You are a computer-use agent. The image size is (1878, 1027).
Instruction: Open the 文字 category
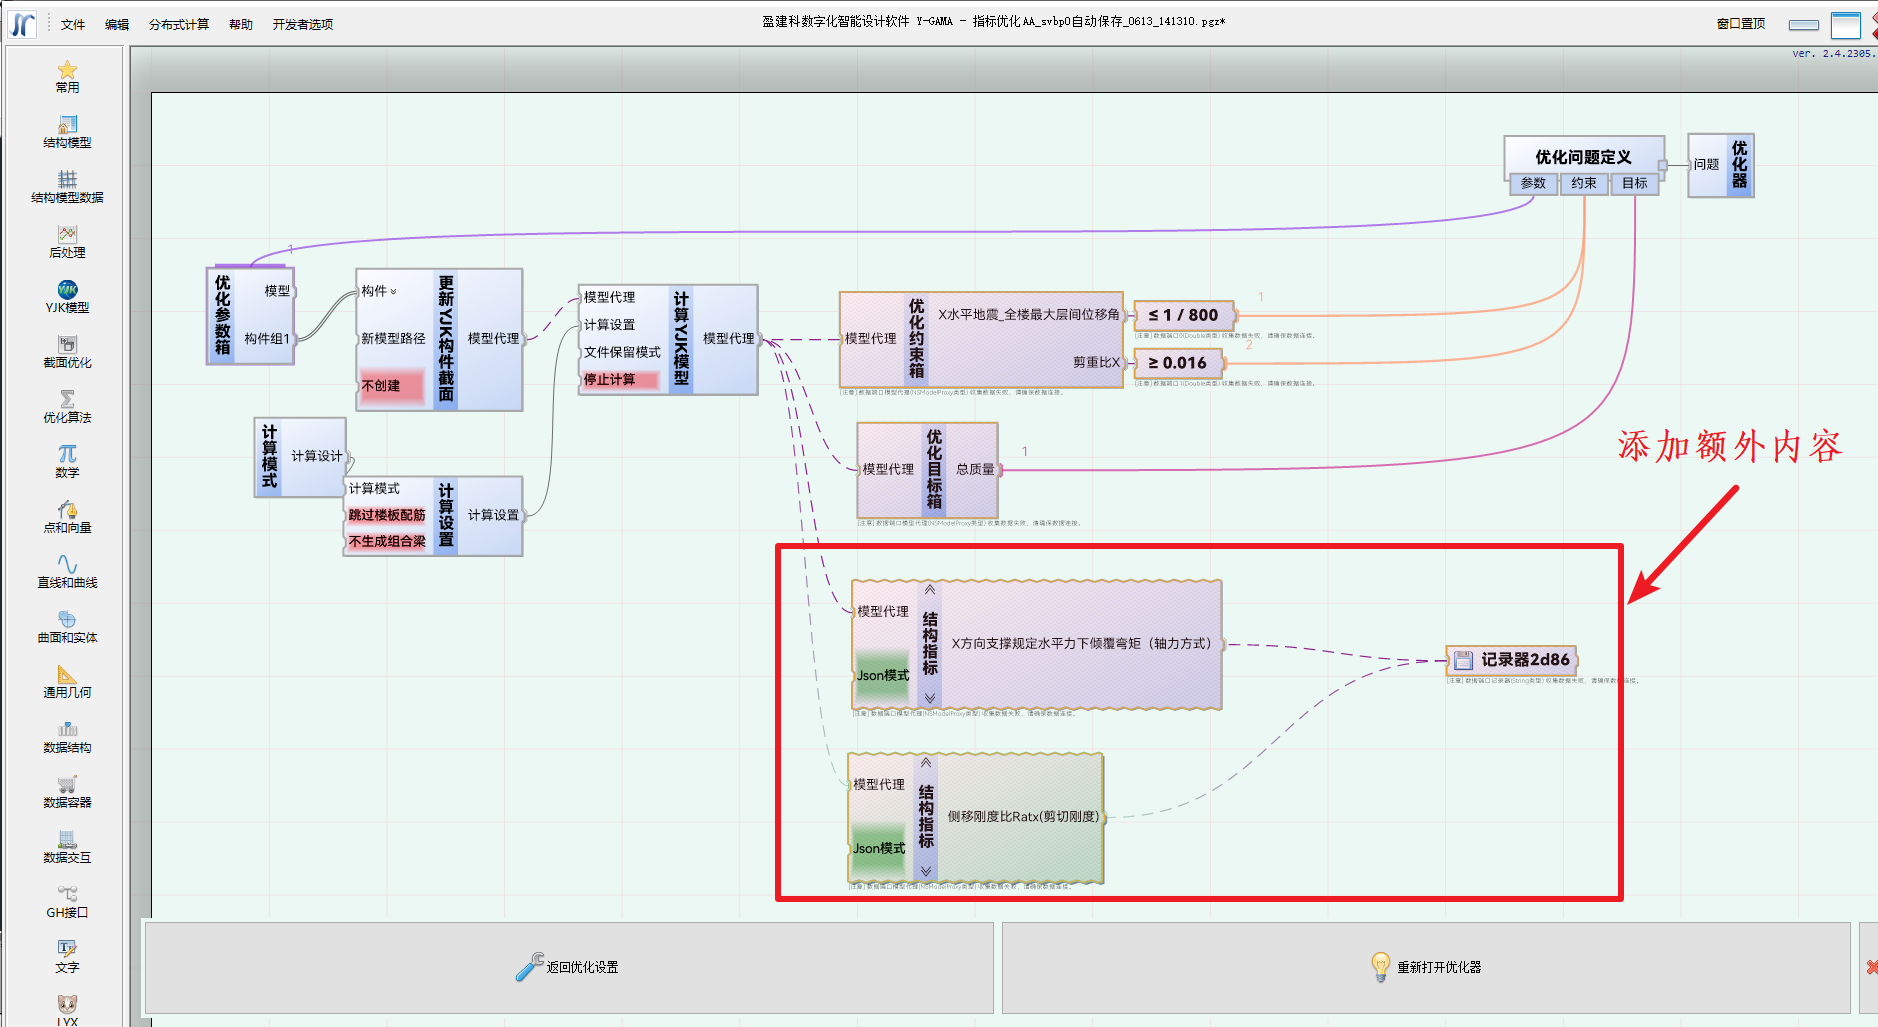(x=67, y=957)
